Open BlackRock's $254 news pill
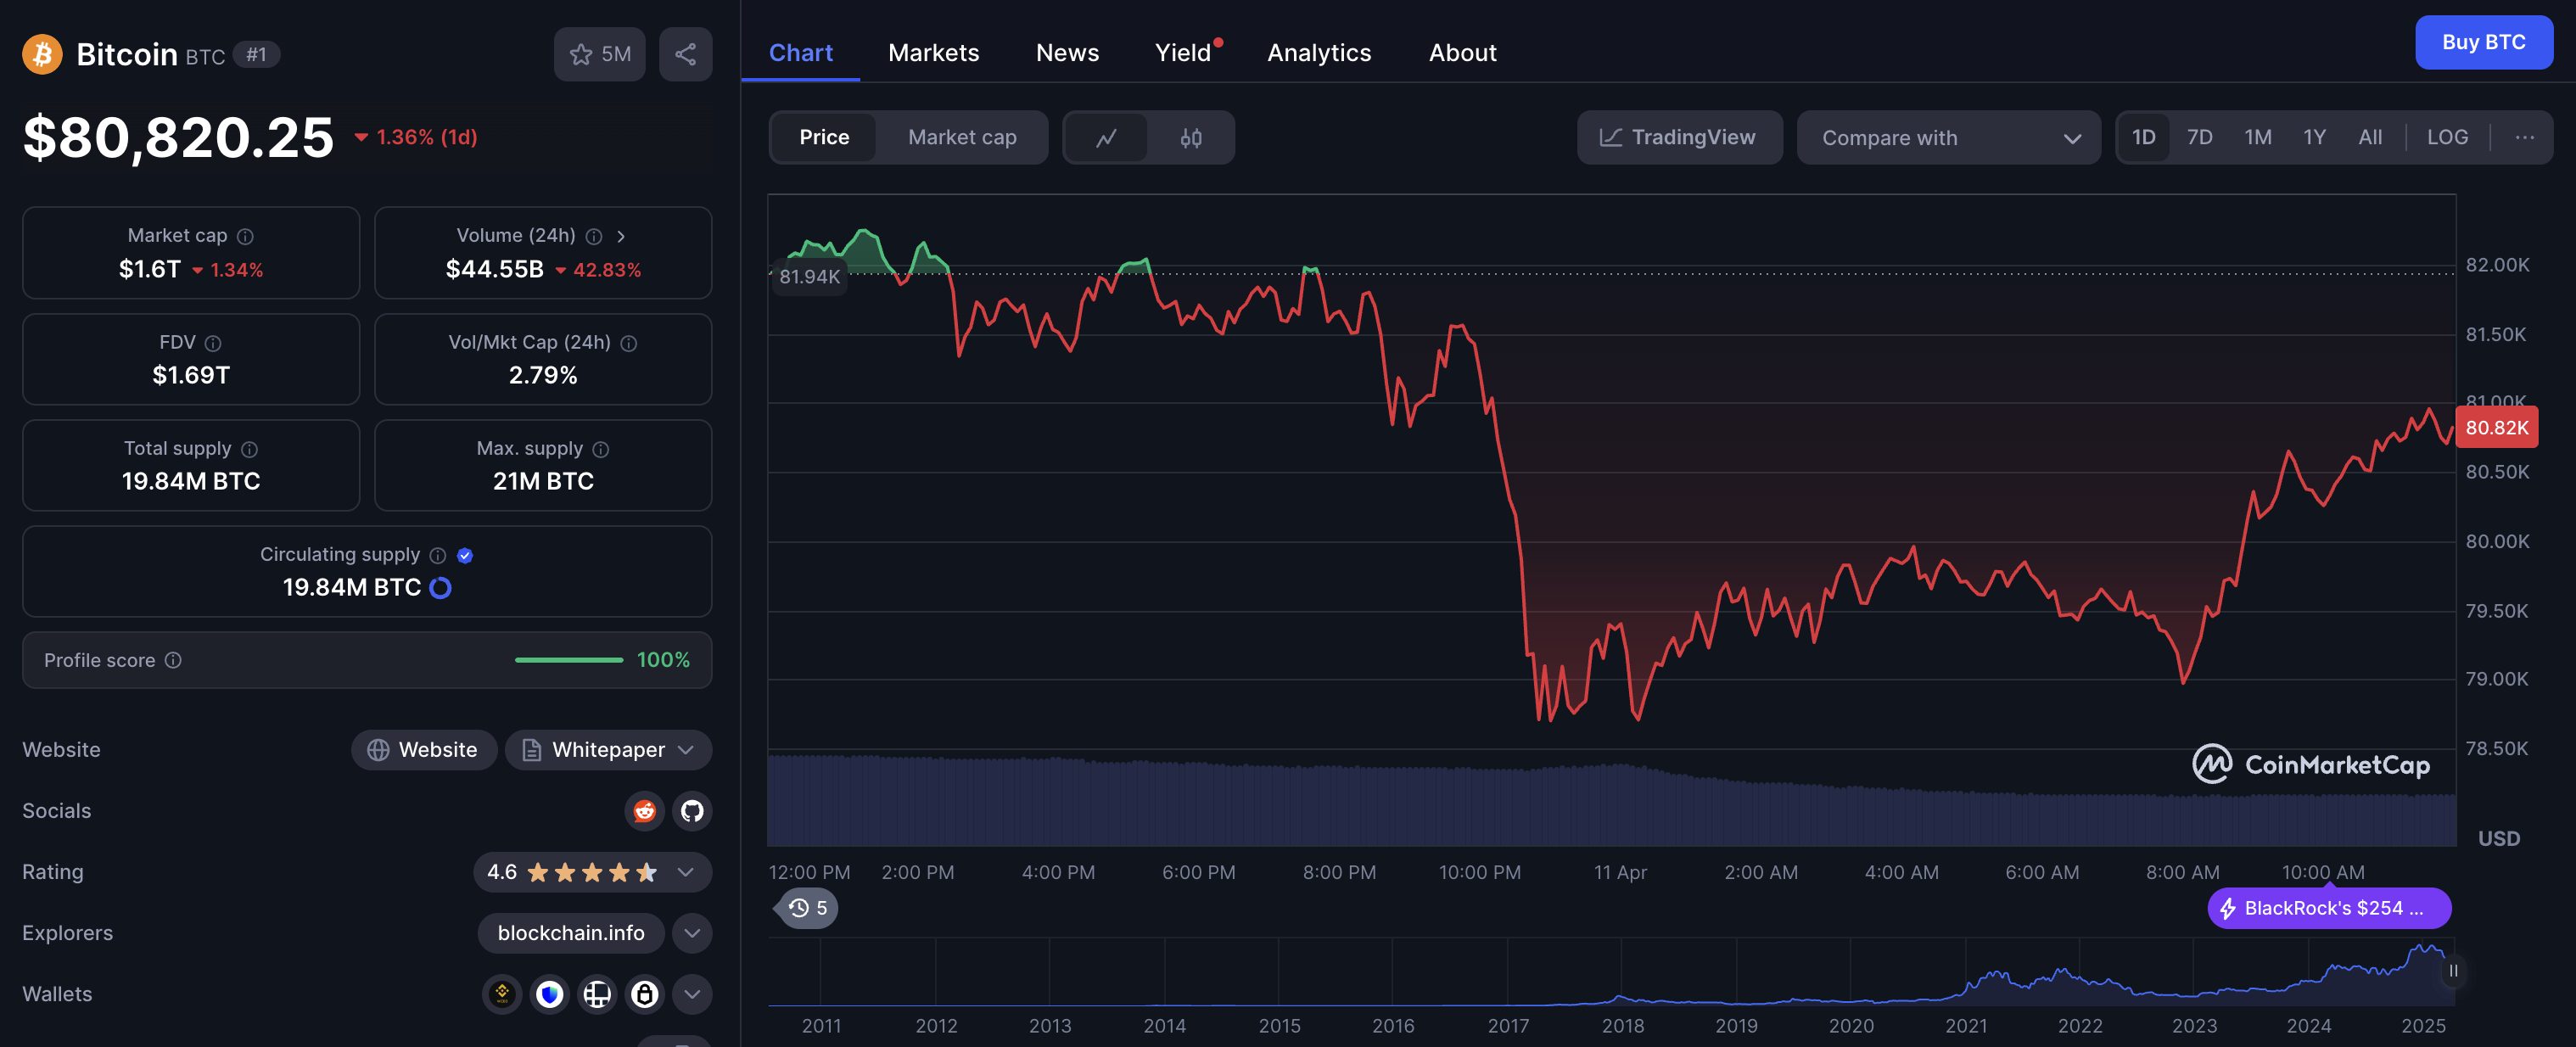 [2329, 908]
